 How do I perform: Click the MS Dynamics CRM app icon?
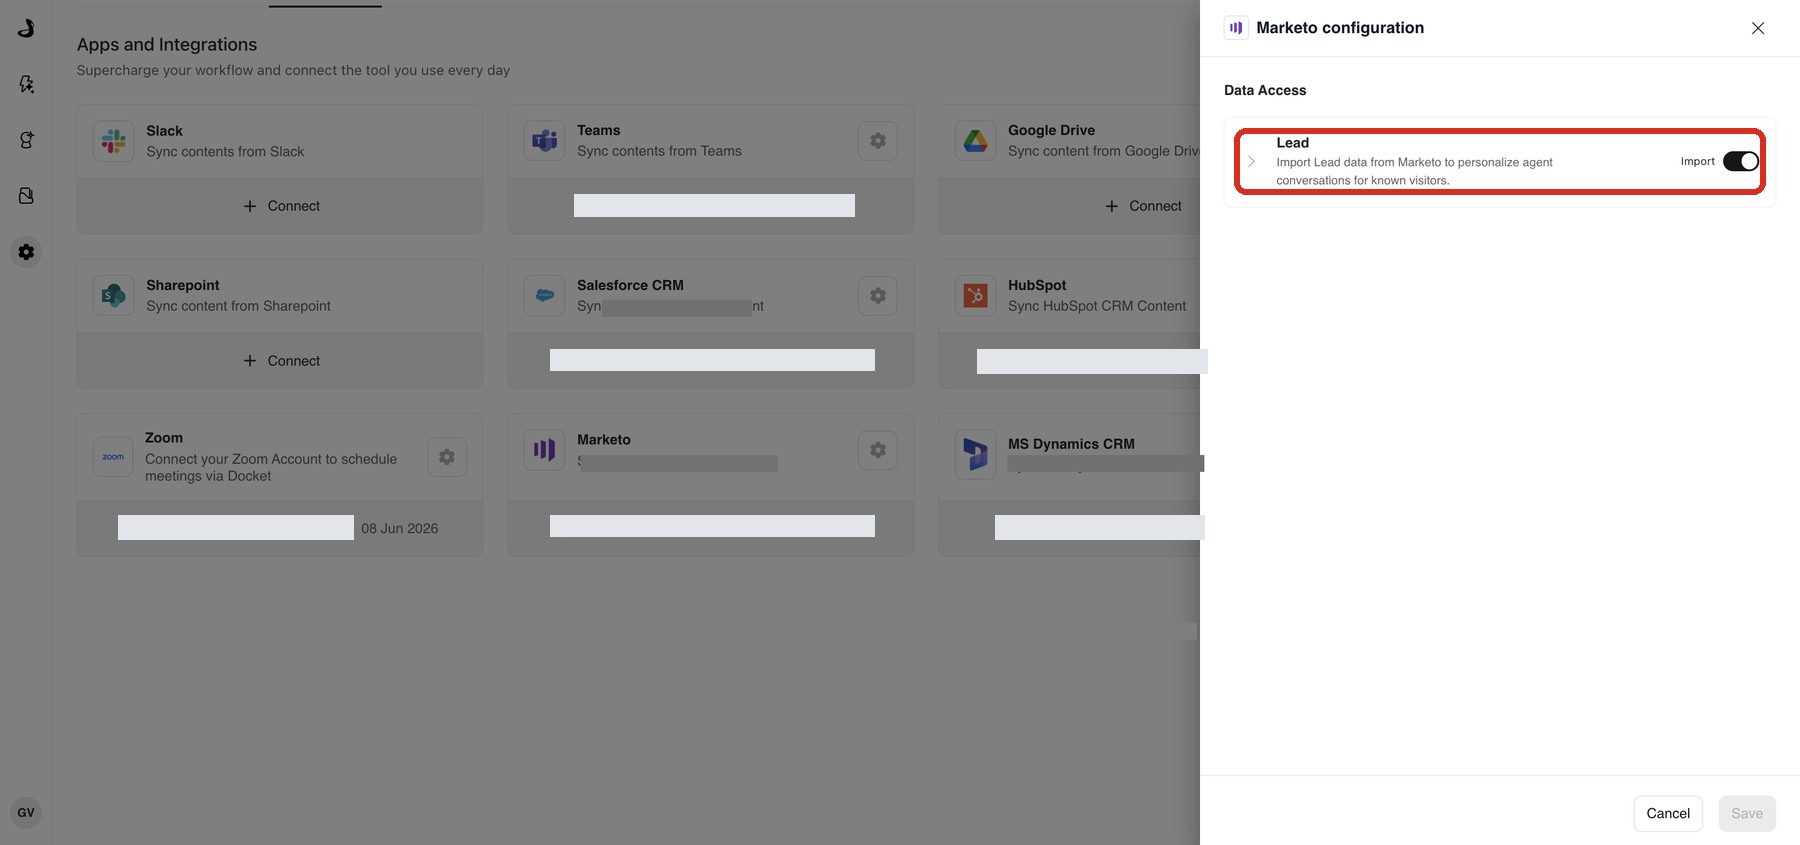point(975,454)
